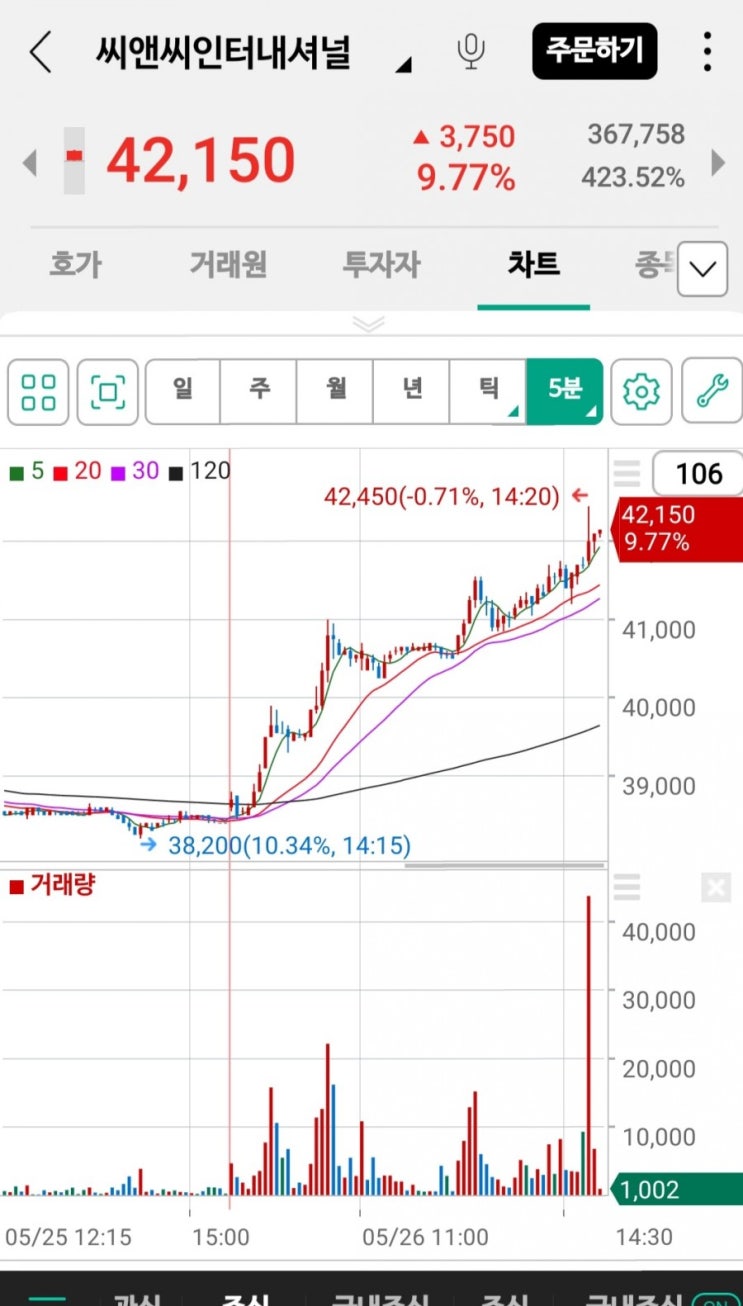
Task: Open the chart grid layout icon
Action: (x=38, y=392)
